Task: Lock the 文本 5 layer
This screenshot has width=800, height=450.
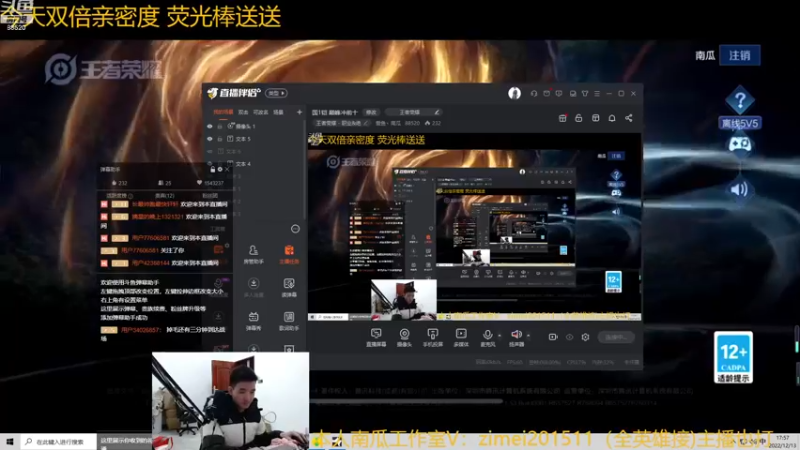Action: click(220, 139)
